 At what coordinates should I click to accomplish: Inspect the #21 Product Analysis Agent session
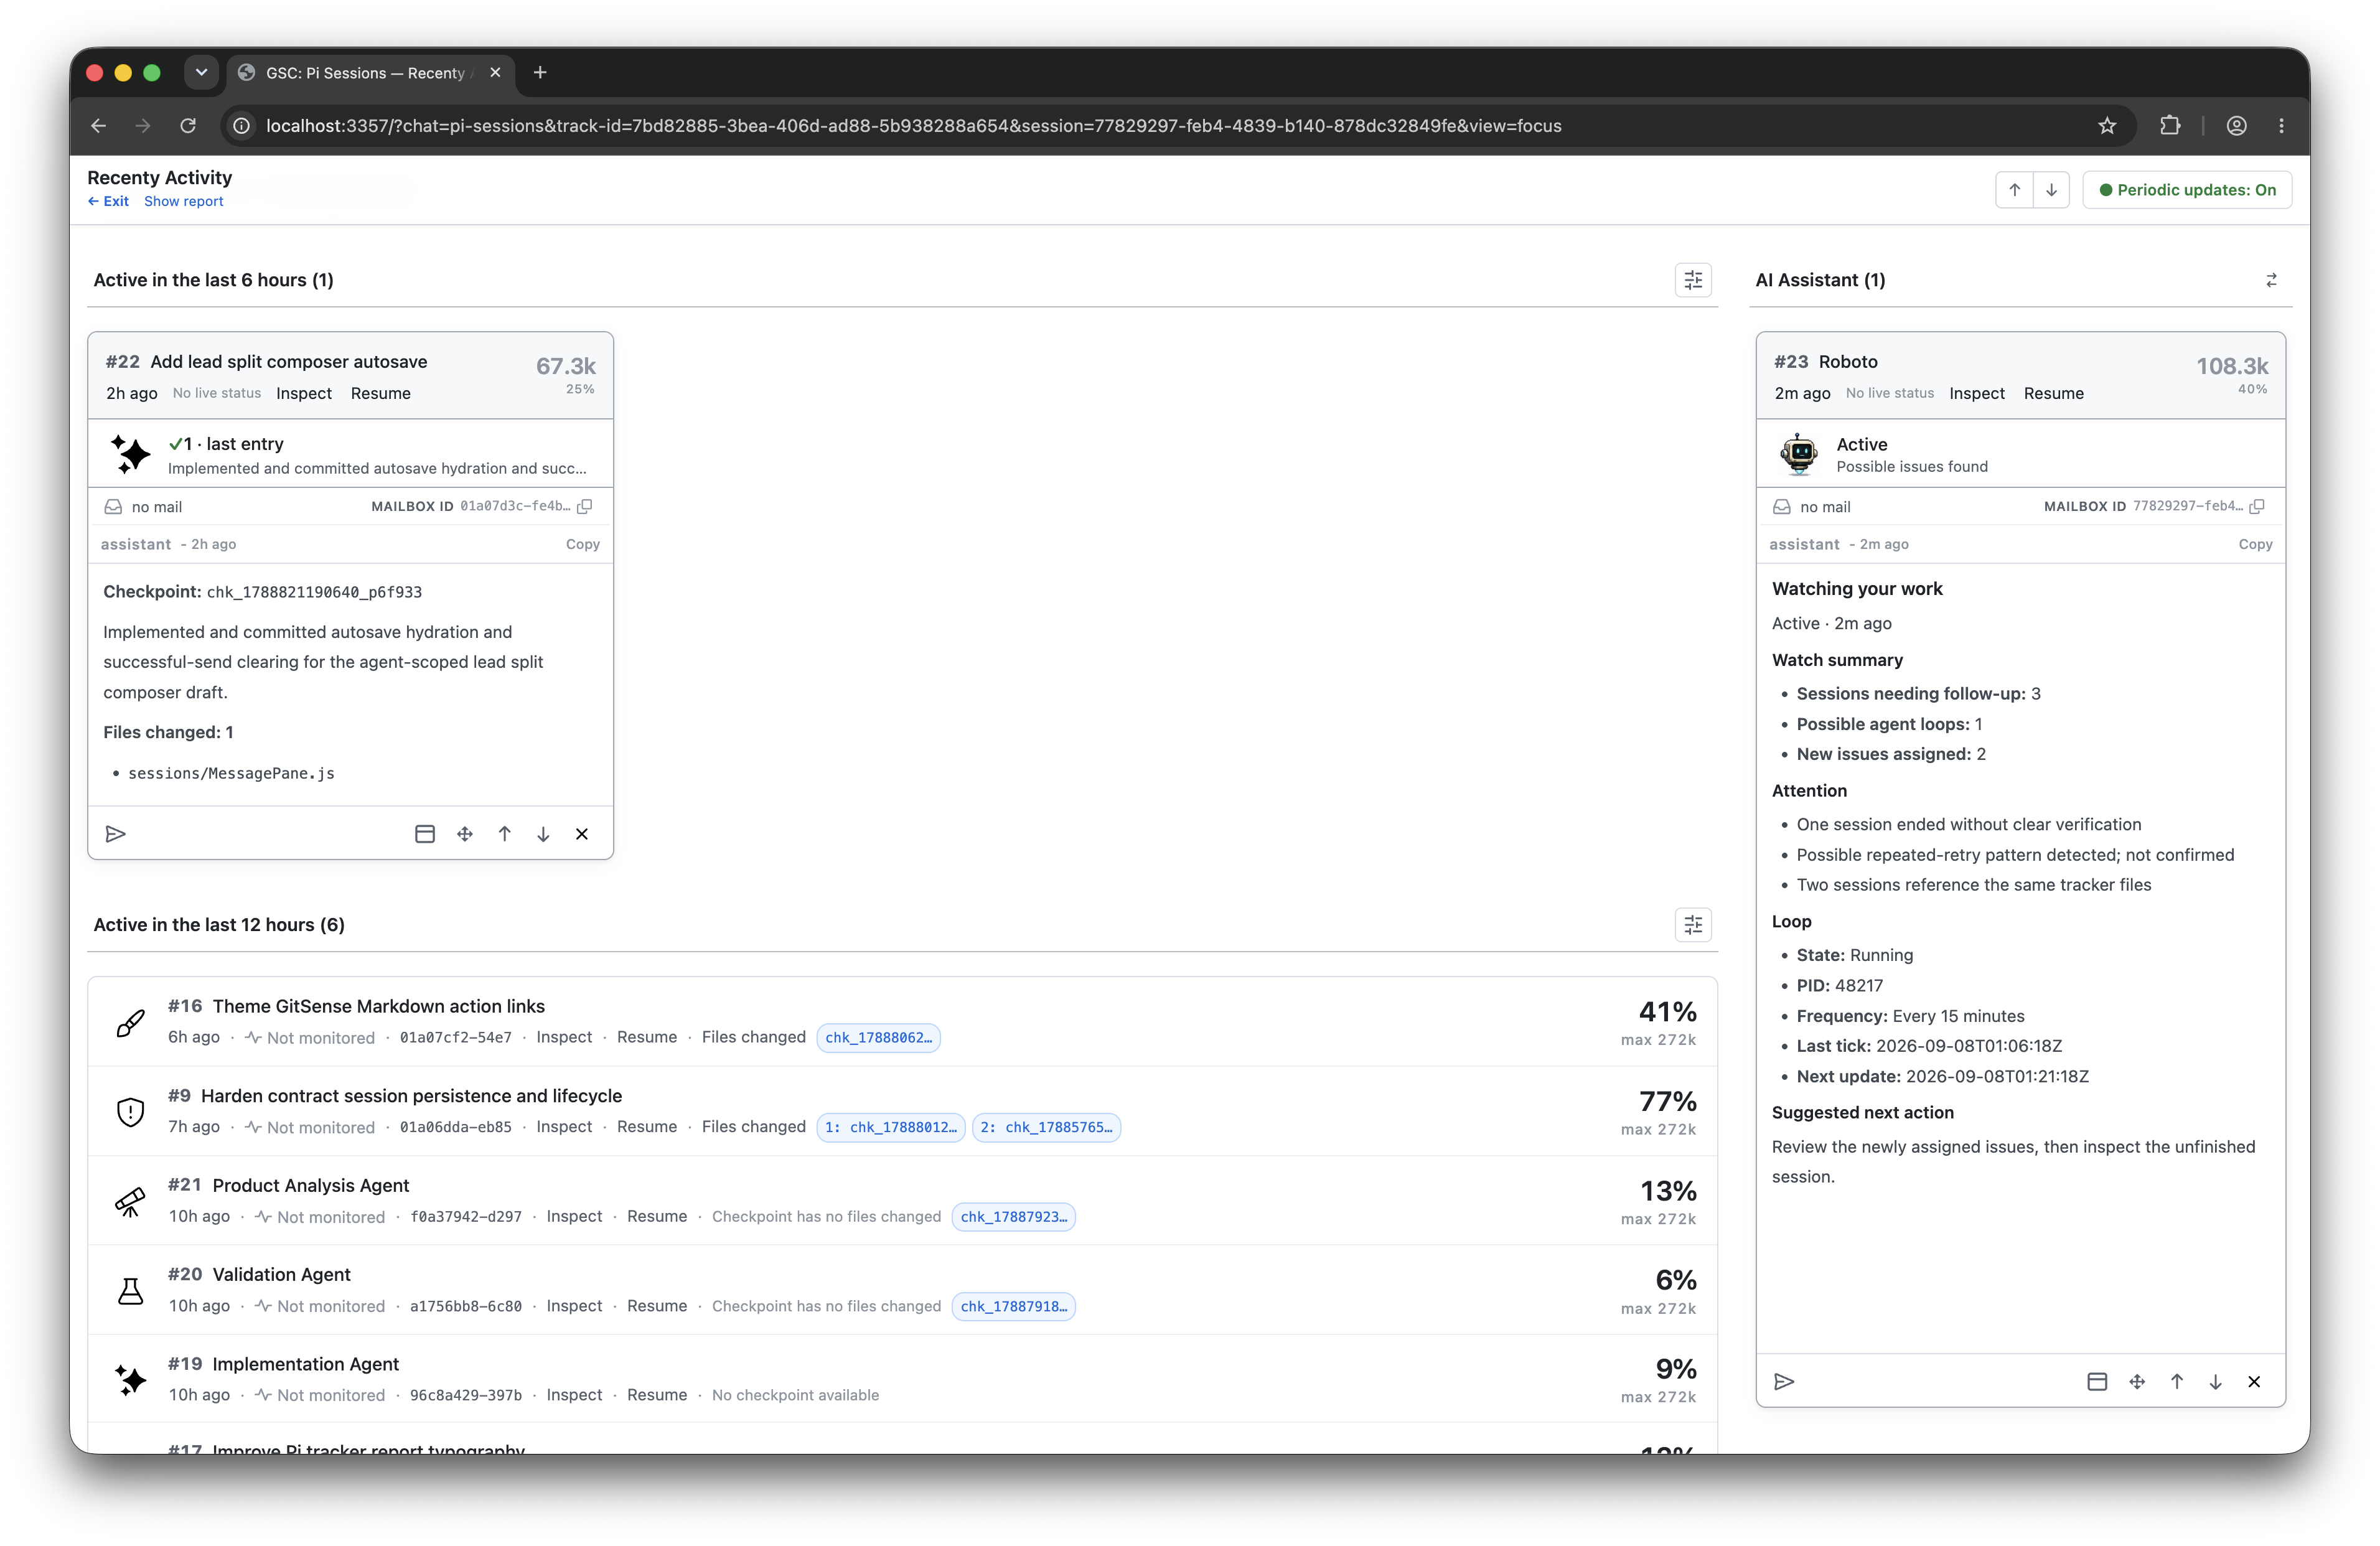click(574, 1216)
